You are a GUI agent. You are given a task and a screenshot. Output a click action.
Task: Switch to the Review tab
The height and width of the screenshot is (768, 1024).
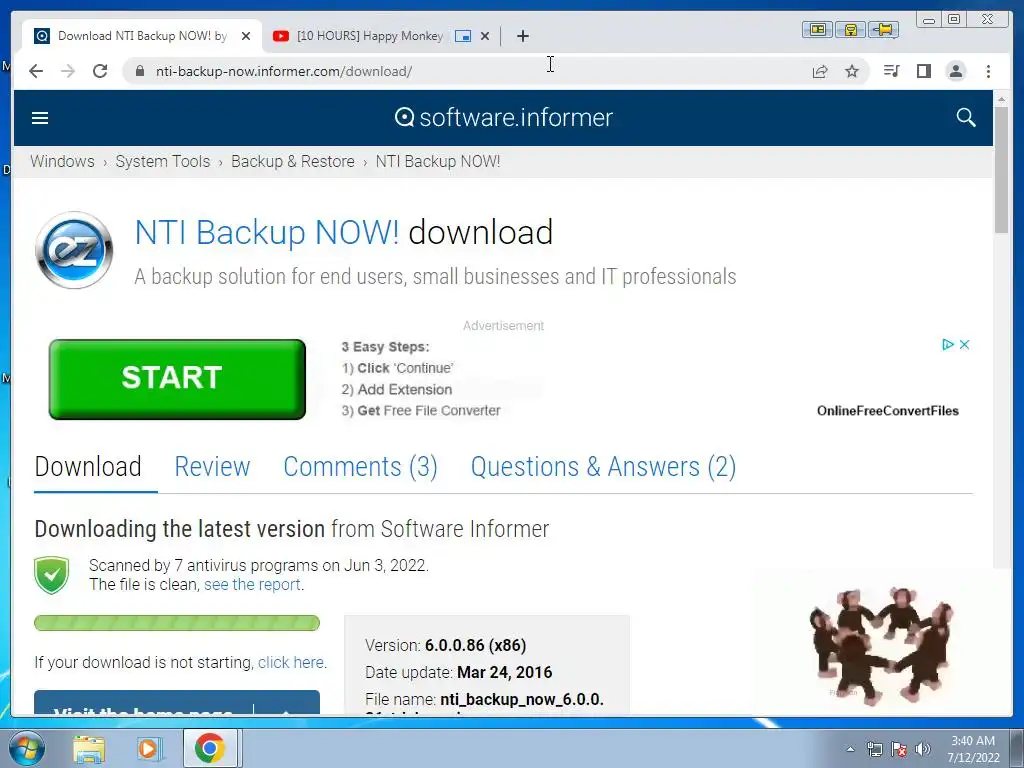[x=212, y=467]
